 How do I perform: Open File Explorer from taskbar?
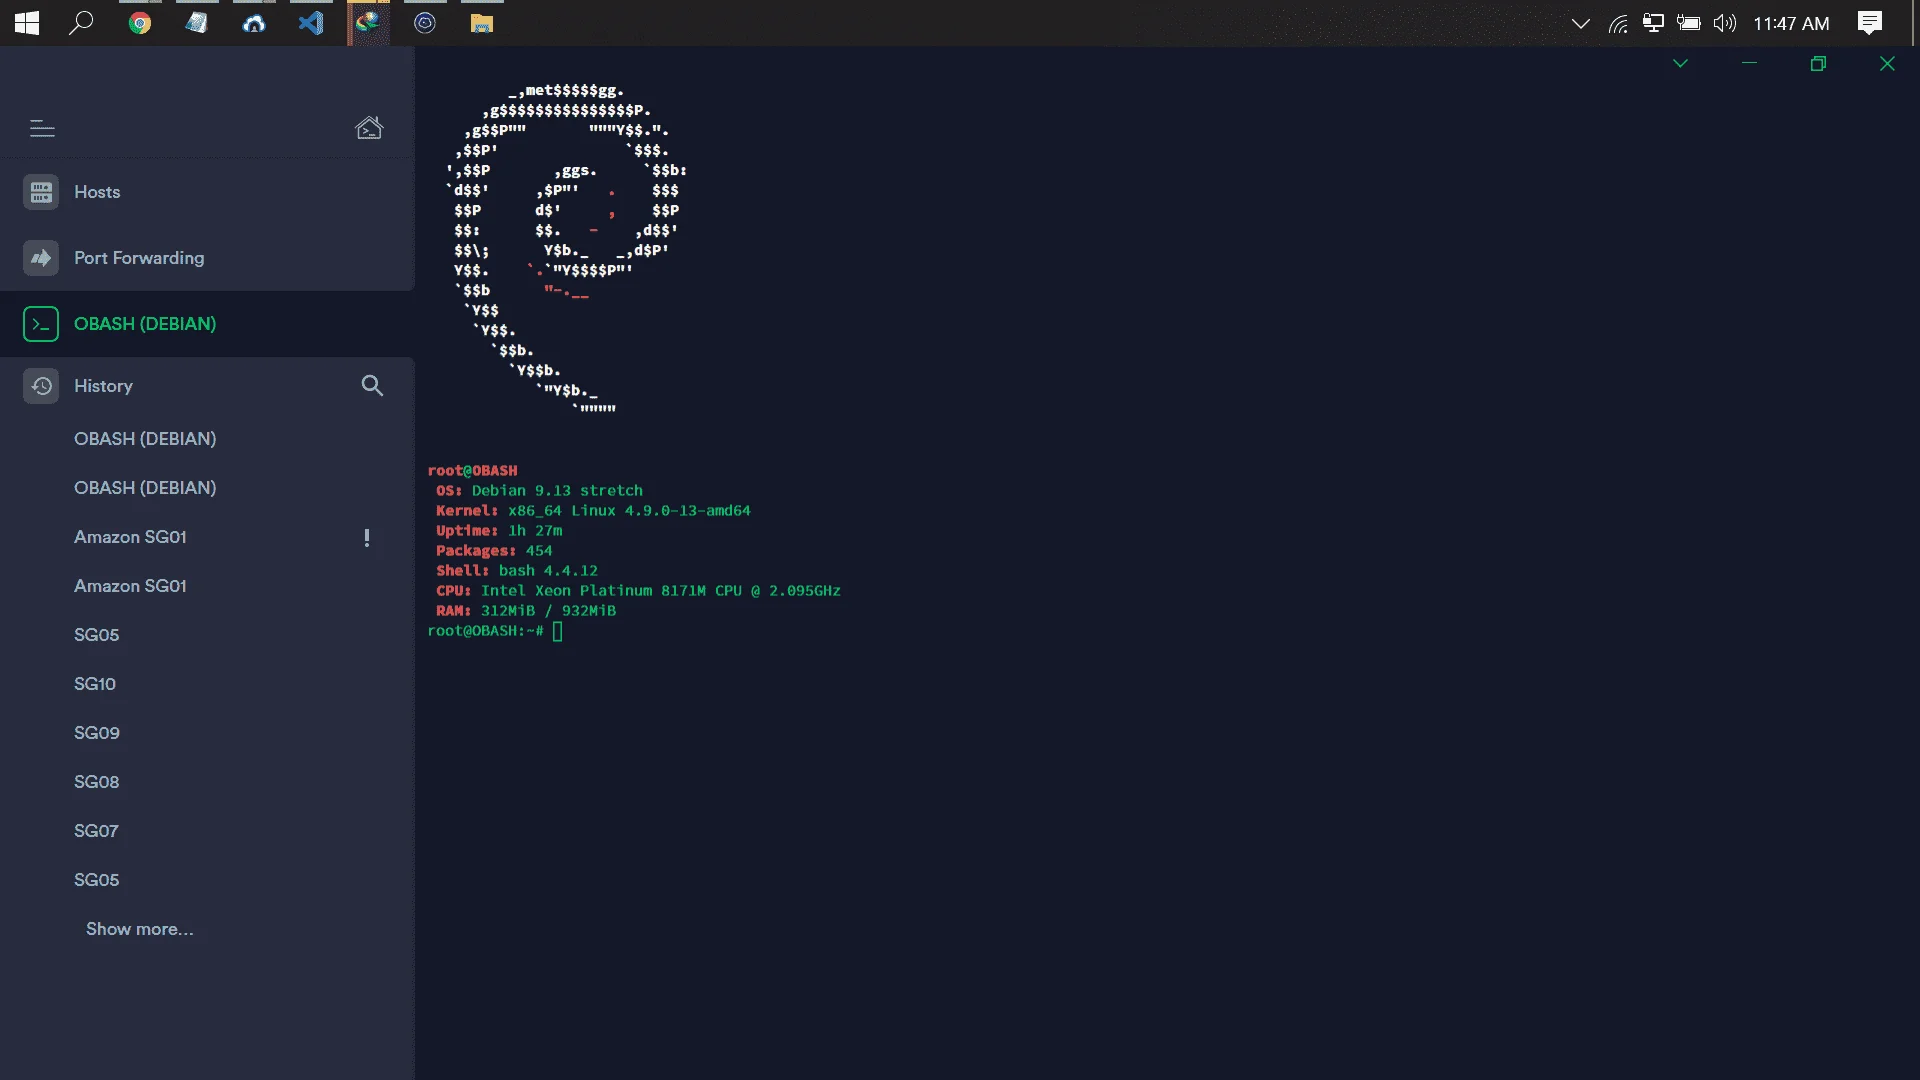(482, 23)
